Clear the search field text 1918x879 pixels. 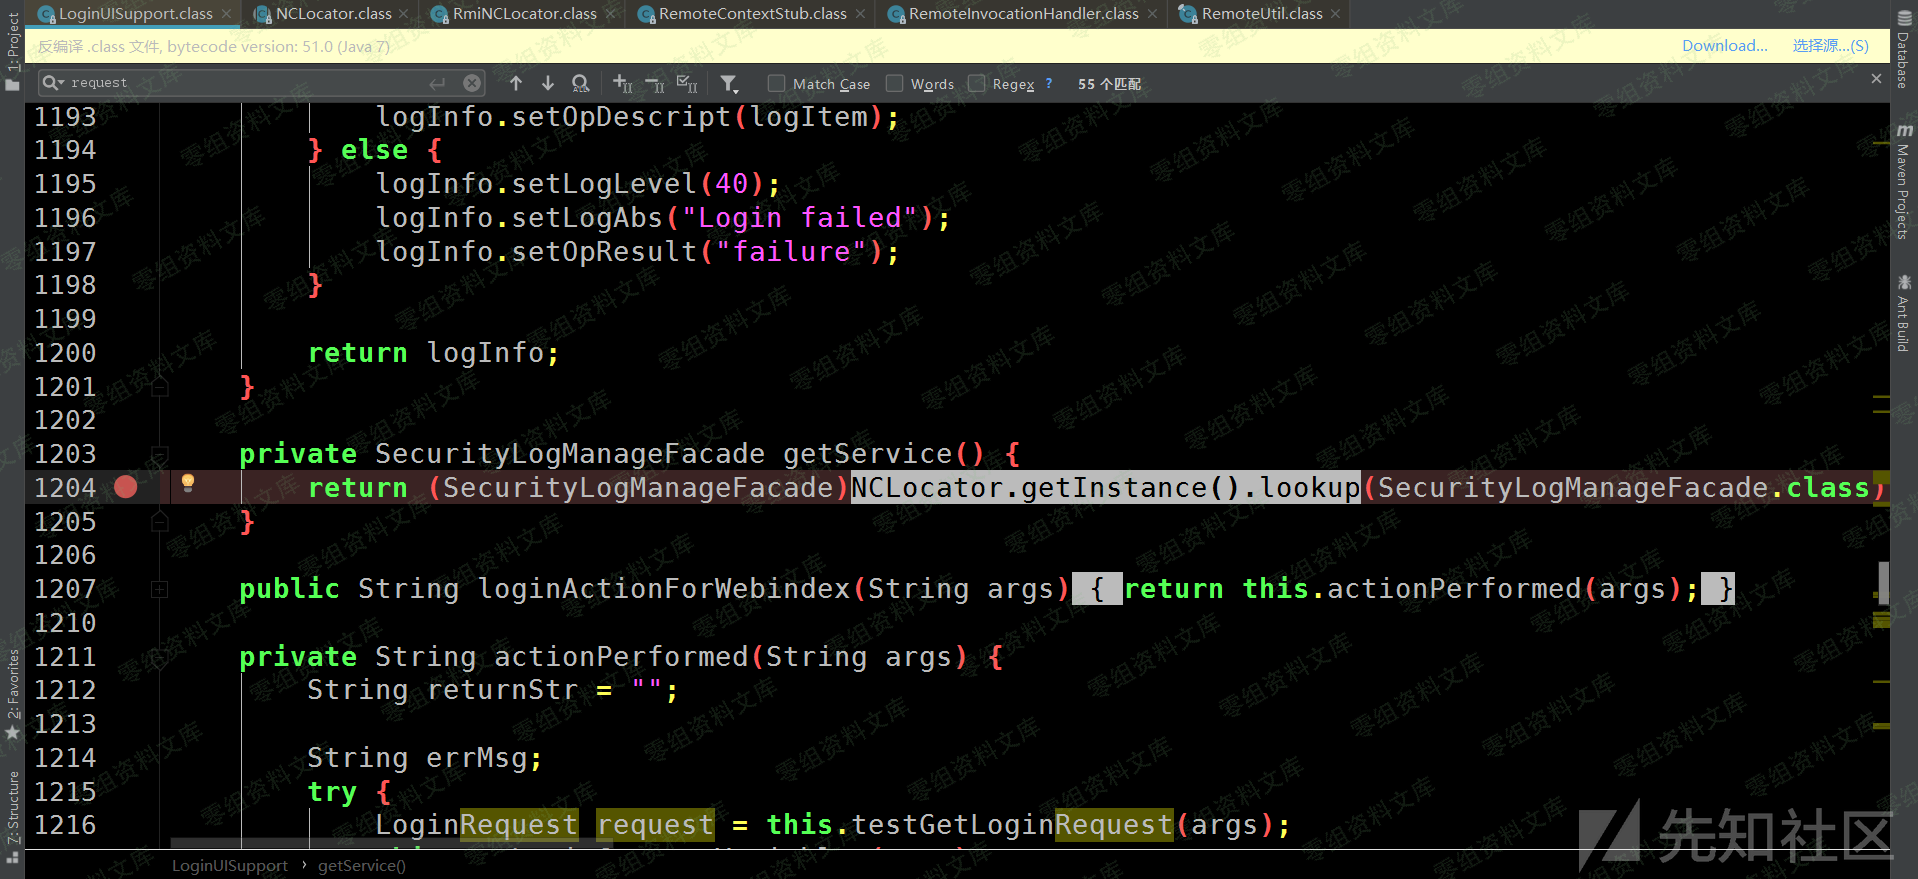[472, 83]
